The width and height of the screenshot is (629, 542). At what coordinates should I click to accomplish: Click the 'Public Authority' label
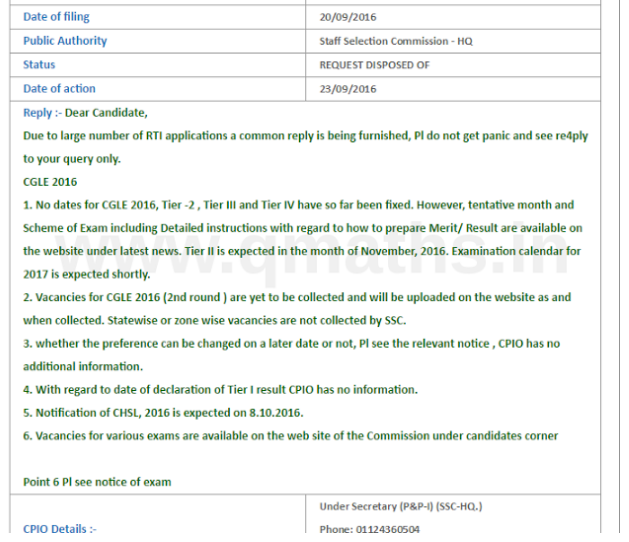tap(65, 41)
